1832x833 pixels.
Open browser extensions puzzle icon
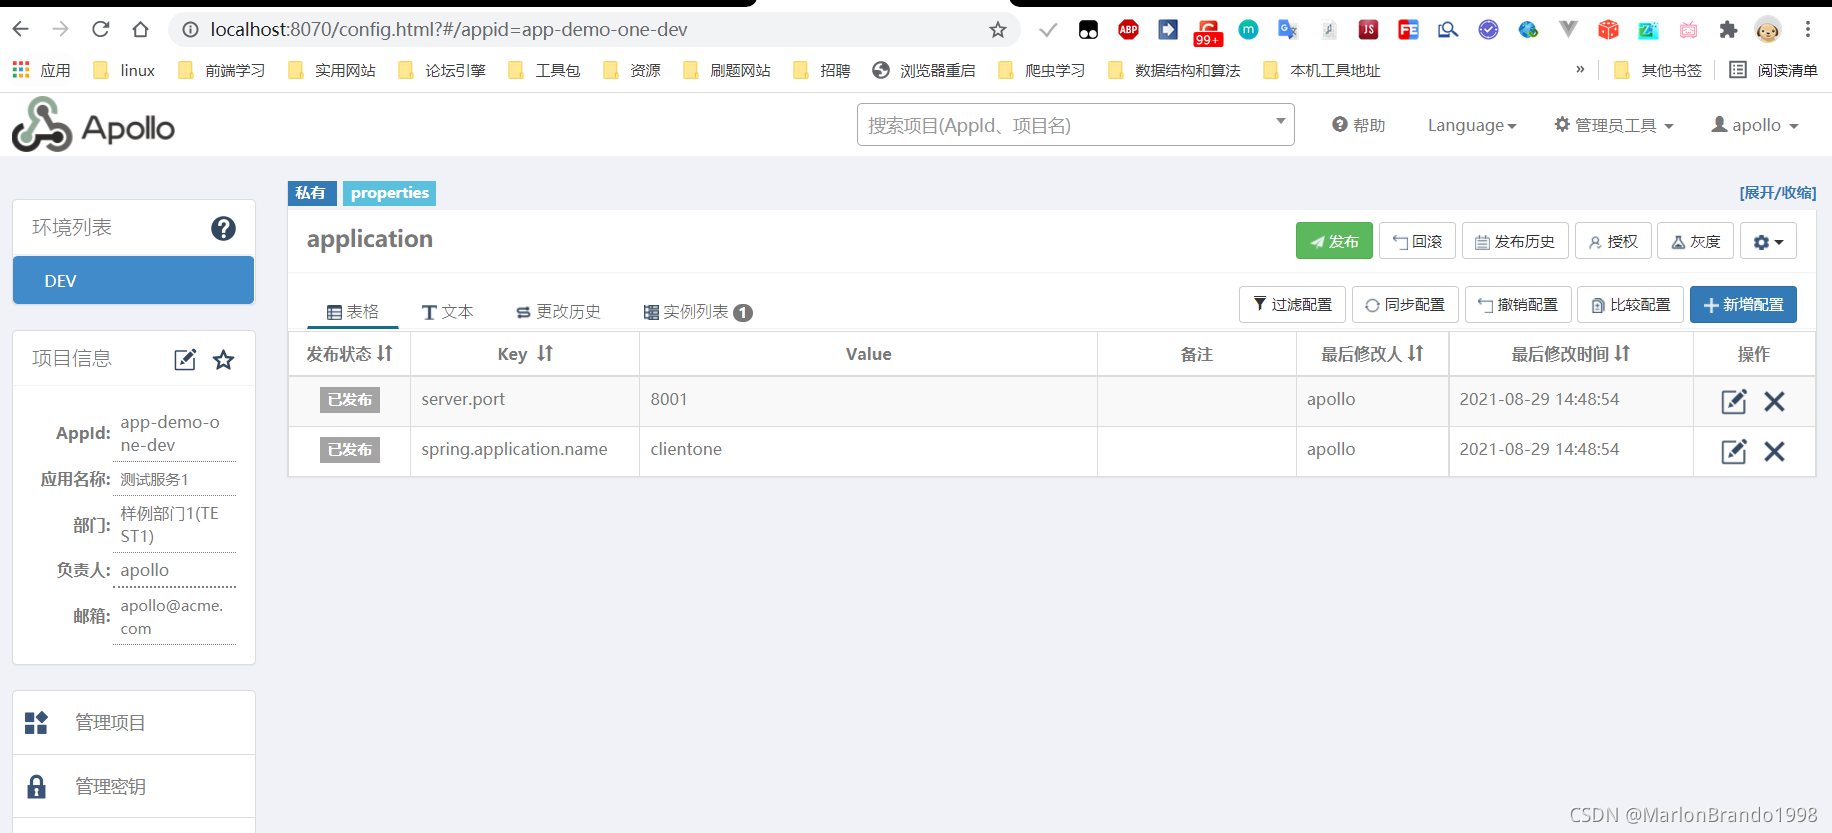(x=1728, y=30)
